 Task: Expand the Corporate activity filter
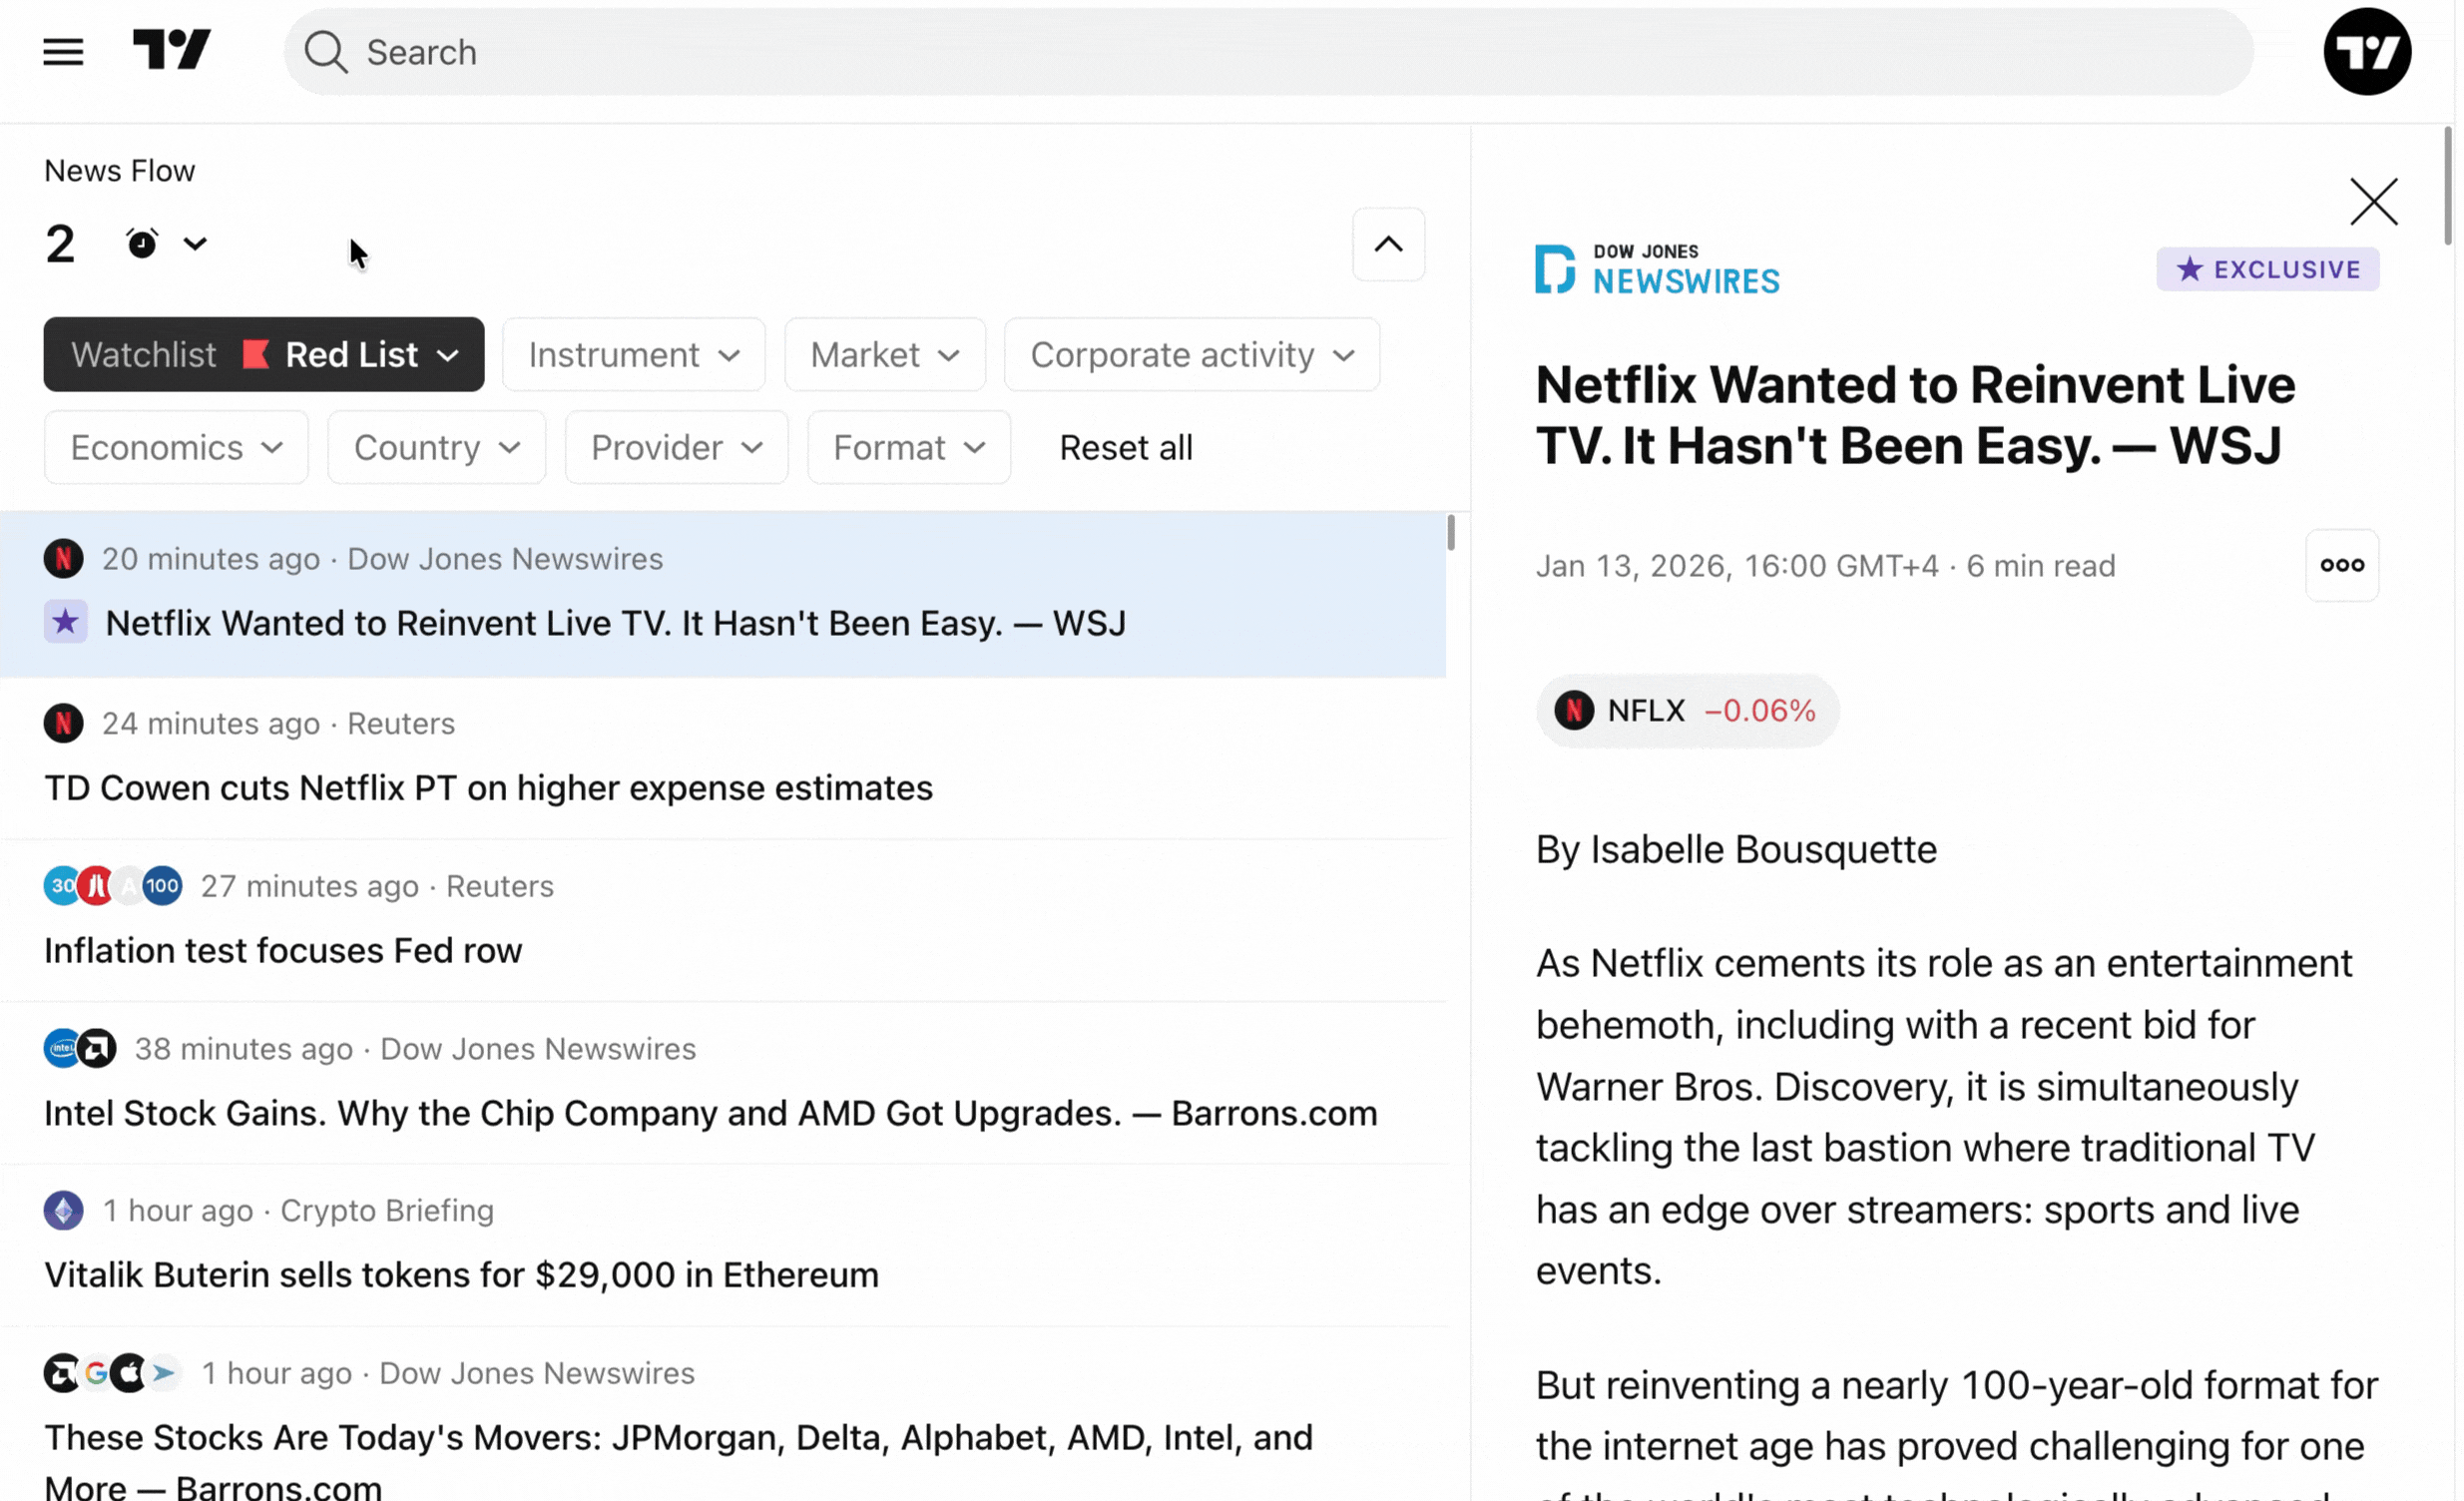(x=1191, y=355)
